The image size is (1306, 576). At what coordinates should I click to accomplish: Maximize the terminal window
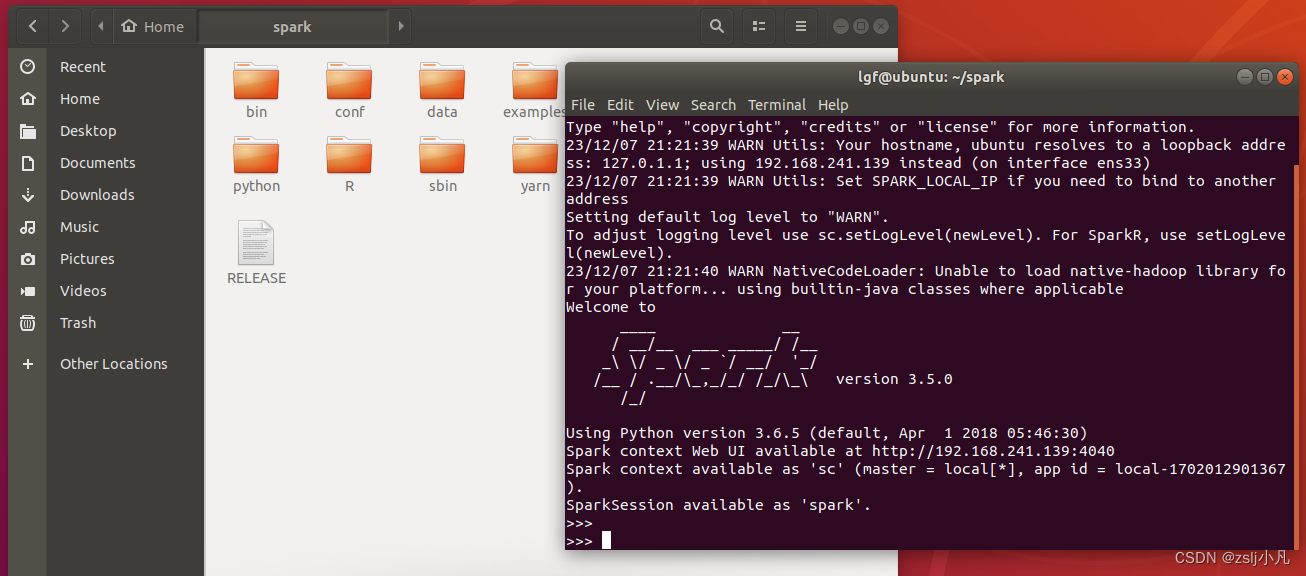pyautogui.click(x=1264, y=77)
